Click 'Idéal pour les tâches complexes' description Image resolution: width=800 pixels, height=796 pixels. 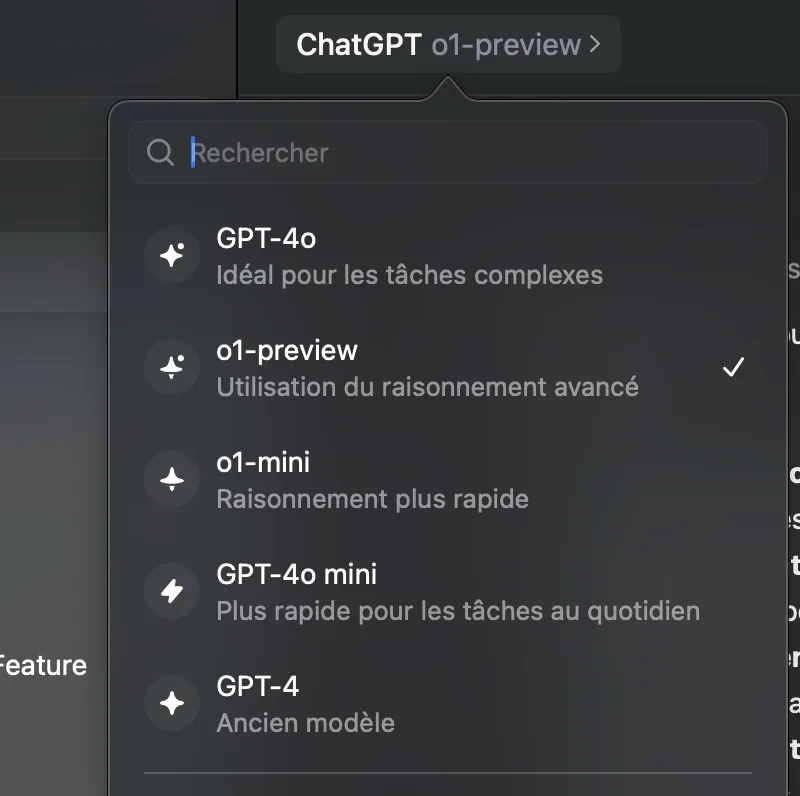(410, 276)
